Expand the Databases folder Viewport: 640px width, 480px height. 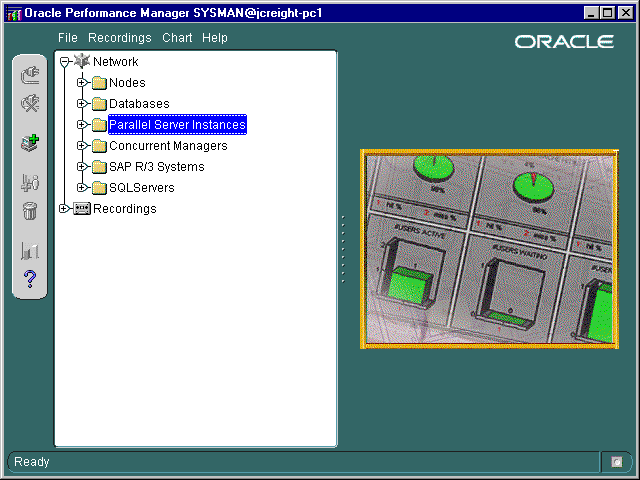[82, 104]
